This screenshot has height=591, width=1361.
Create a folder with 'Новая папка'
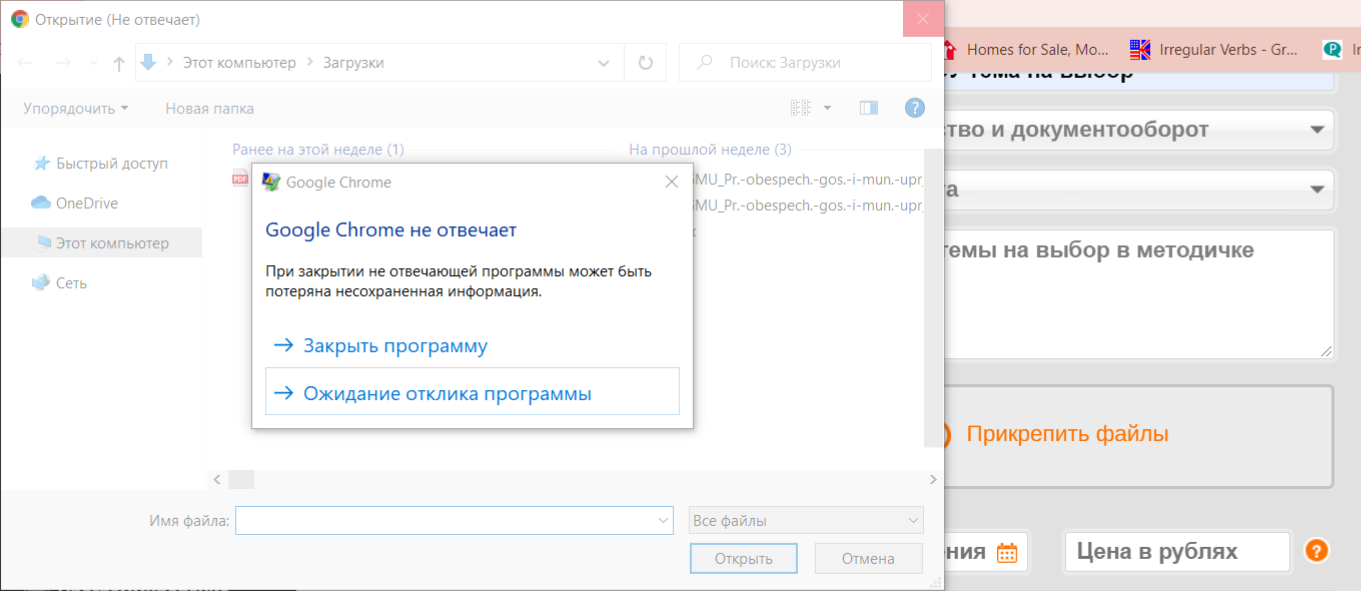(209, 108)
